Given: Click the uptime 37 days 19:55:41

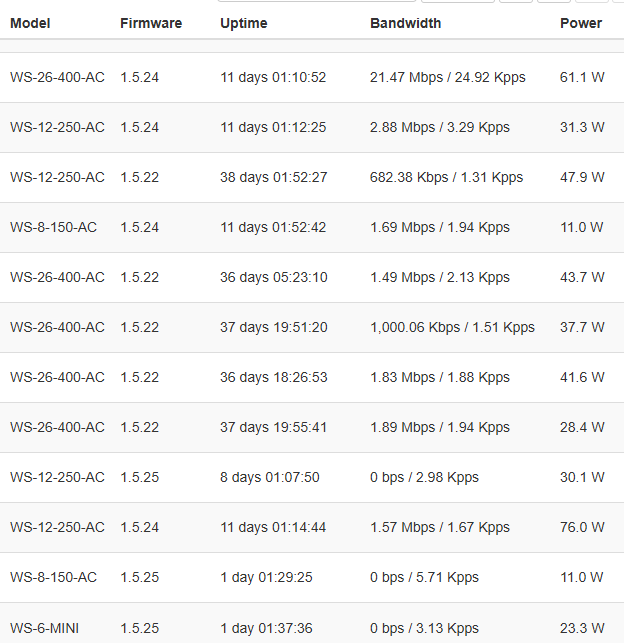Looking at the screenshot, I should (x=273, y=427).
